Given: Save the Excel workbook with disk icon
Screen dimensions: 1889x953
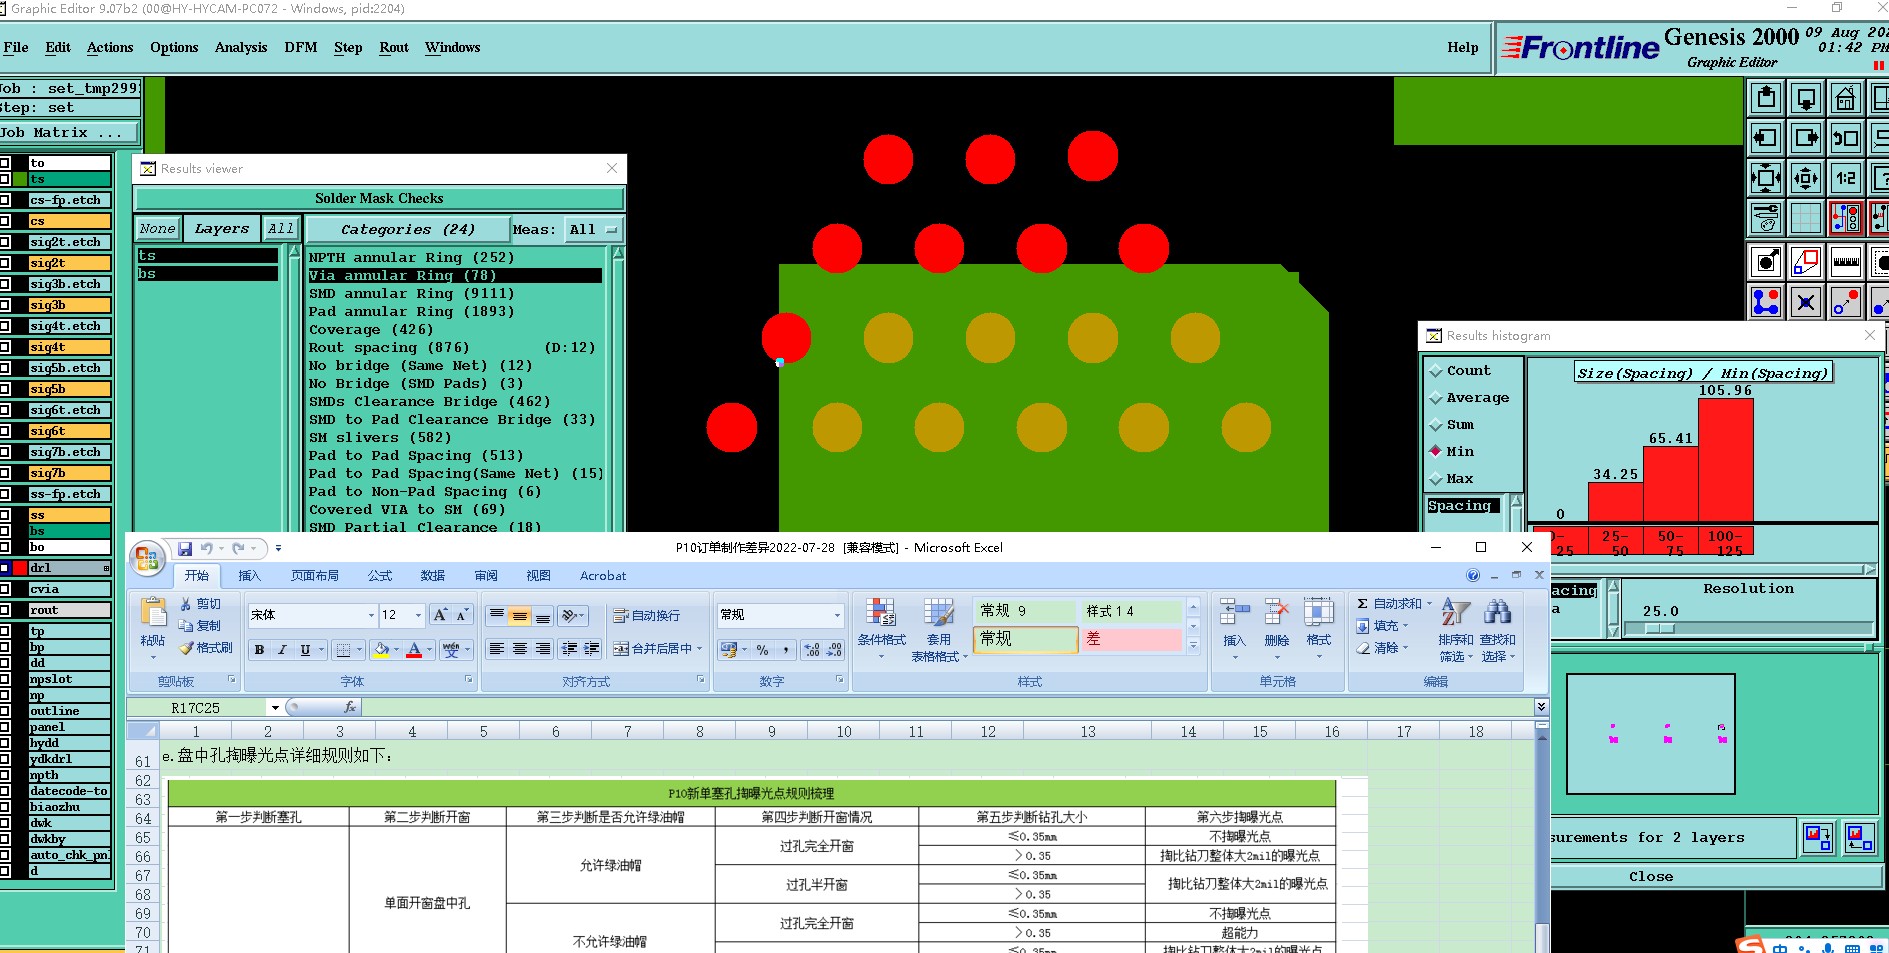Looking at the screenshot, I should (185, 548).
